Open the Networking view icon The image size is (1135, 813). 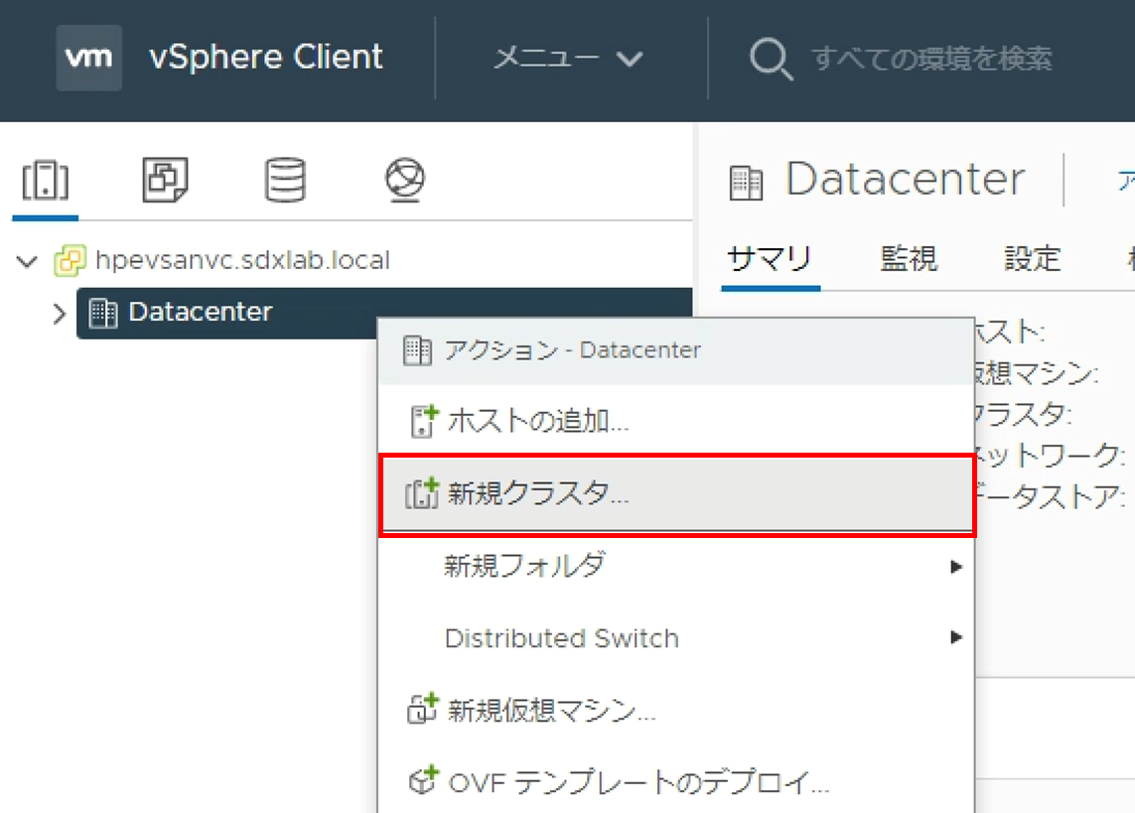[405, 180]
